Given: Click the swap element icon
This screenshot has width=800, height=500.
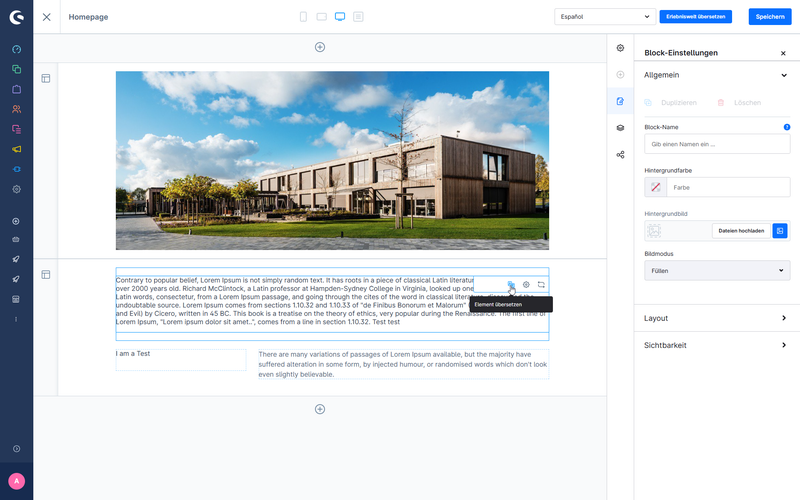Looking at the screenshot, I should click(541, 285).
